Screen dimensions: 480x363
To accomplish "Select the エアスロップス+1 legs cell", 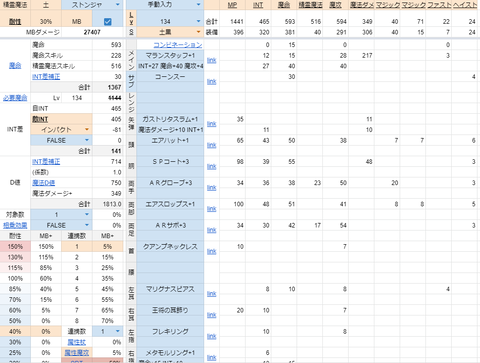I will click(x=170, y=204).
